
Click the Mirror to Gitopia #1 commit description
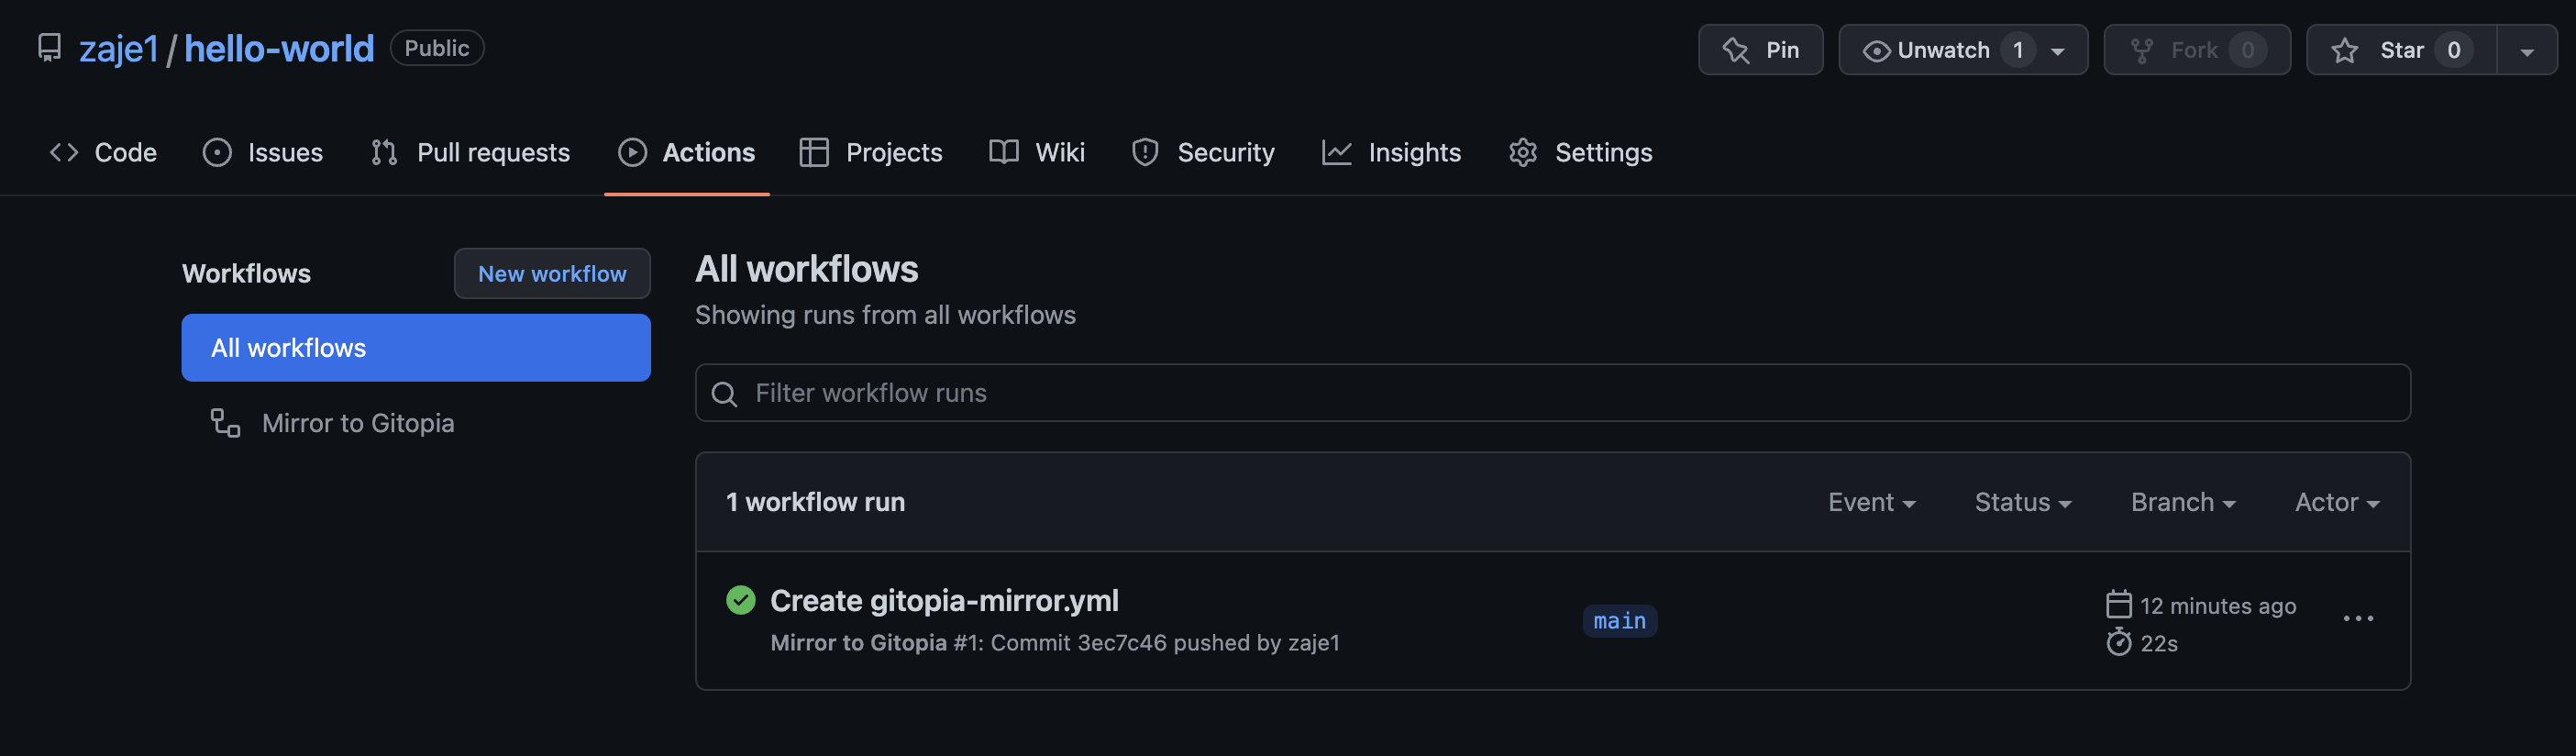coord(1055,643)
